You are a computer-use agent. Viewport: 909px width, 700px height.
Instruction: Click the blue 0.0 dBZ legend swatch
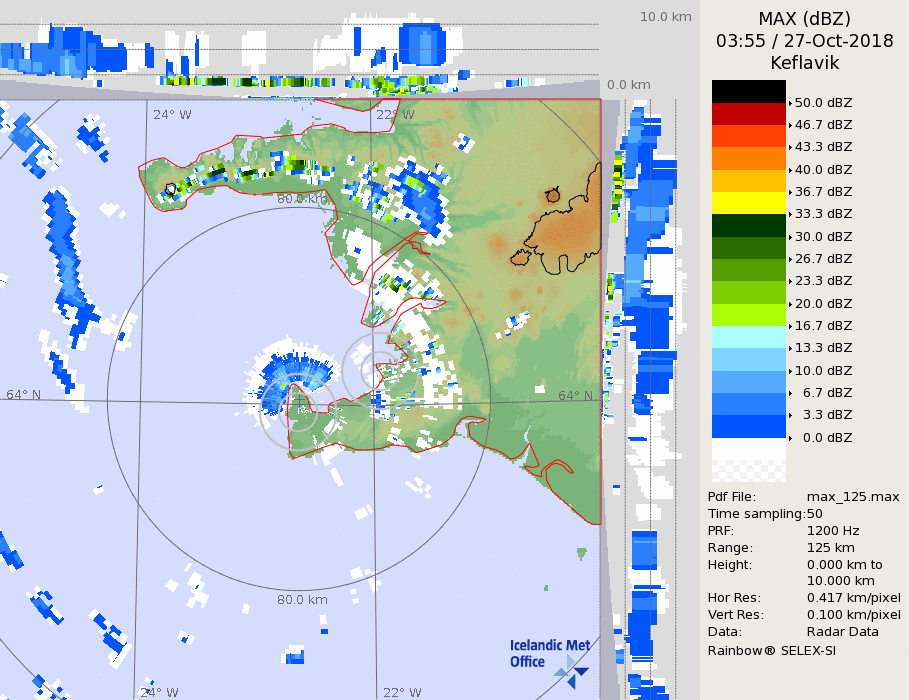749,427
